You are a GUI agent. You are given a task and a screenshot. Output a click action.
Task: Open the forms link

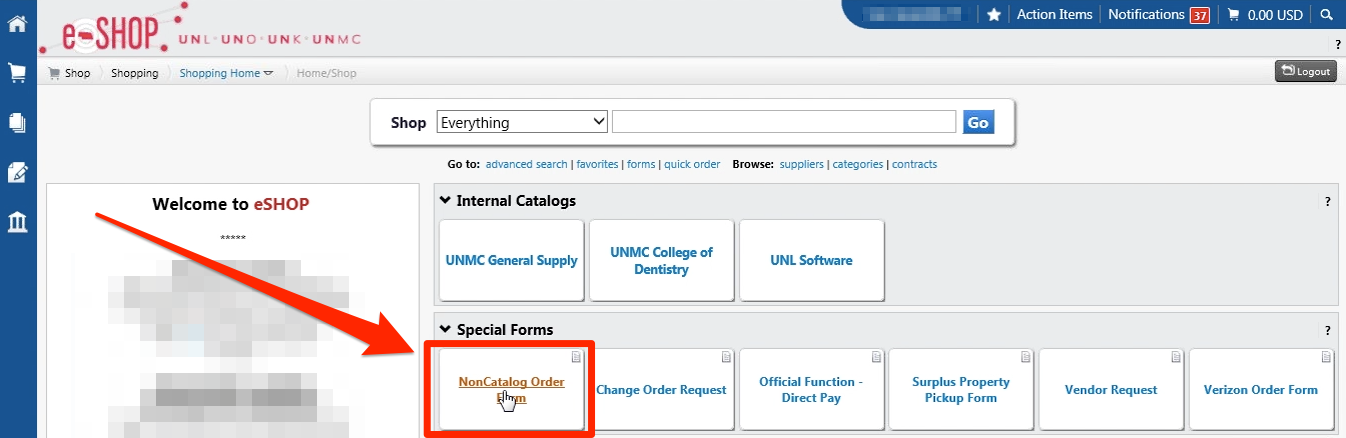[641, 164]
